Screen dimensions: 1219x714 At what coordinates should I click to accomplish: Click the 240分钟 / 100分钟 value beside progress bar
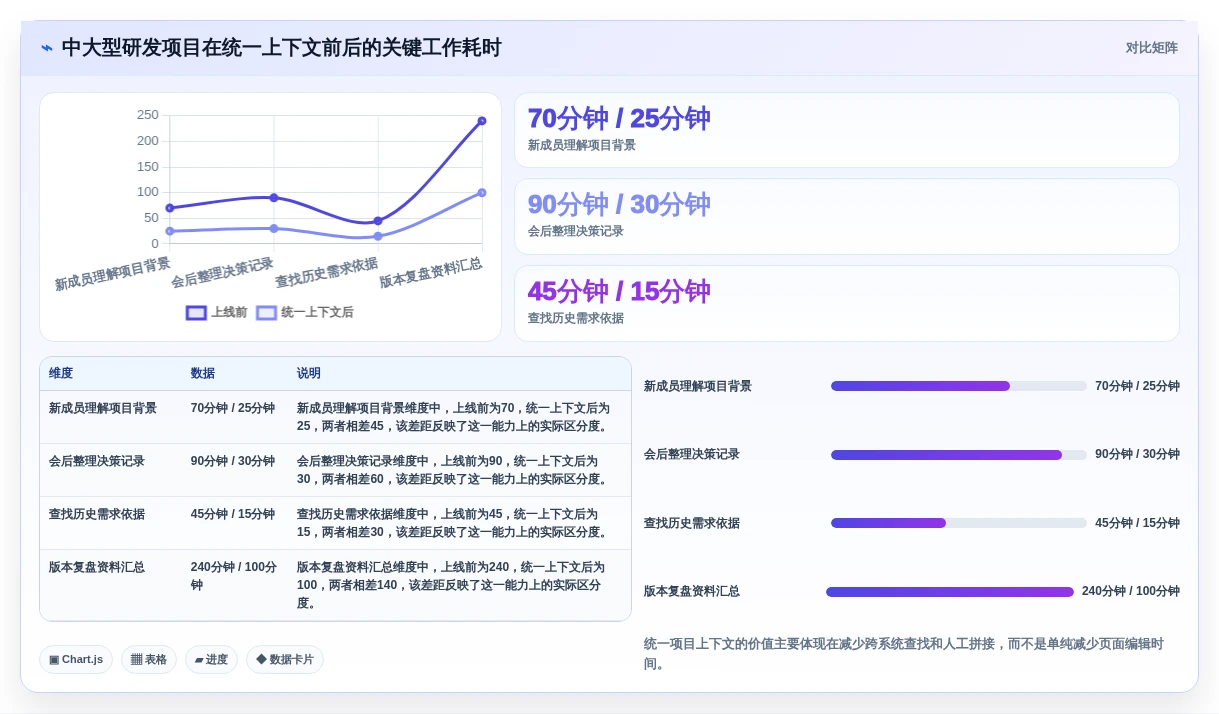click(1131, 591)
